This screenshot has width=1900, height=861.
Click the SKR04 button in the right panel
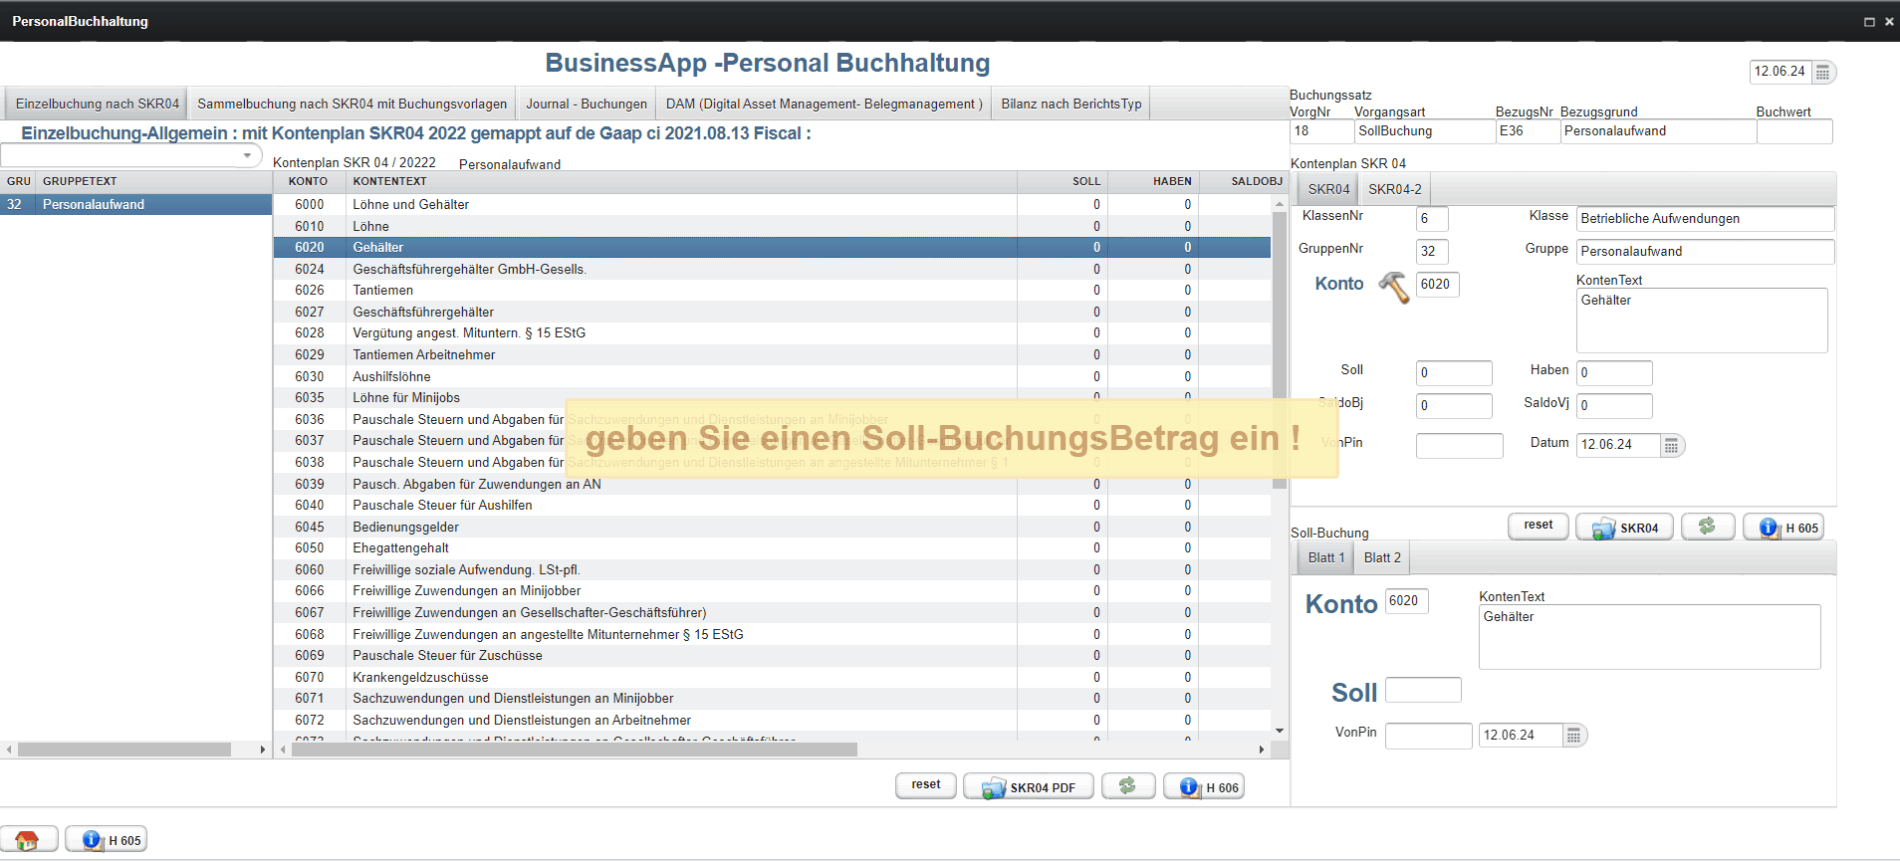pos(1624,527)
